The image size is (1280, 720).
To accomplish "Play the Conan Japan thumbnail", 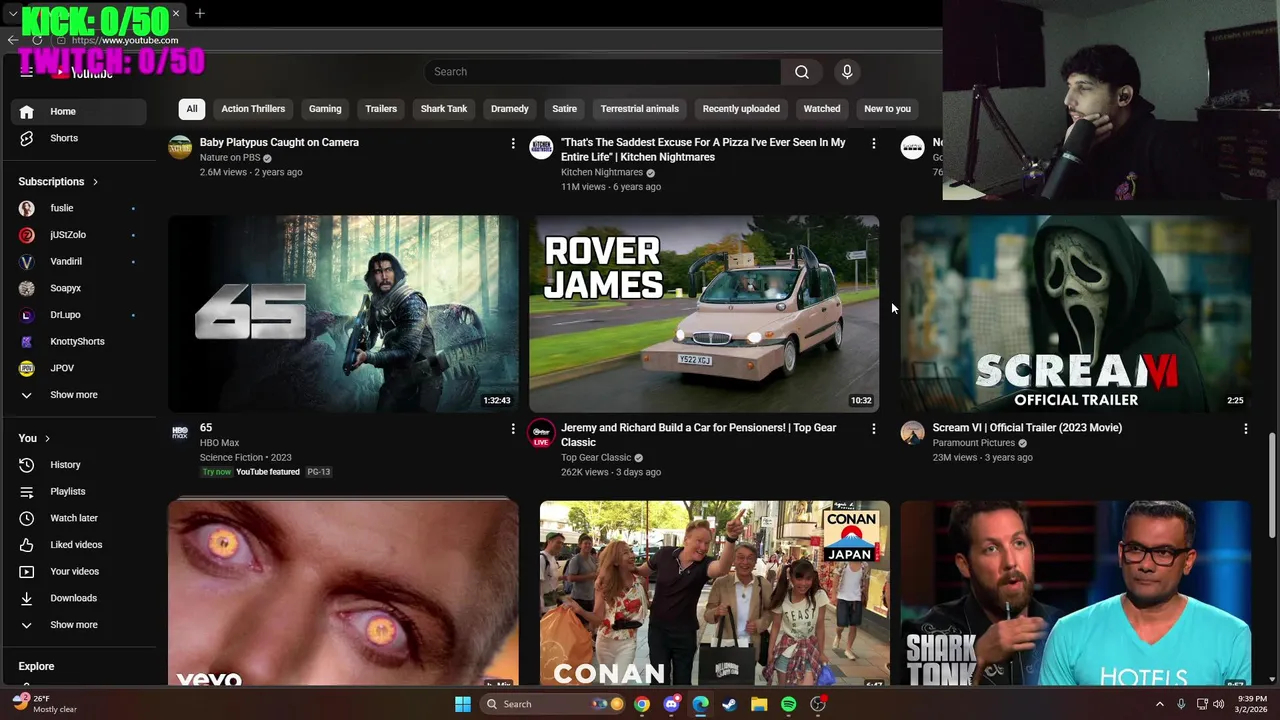I will click(714, 593).
